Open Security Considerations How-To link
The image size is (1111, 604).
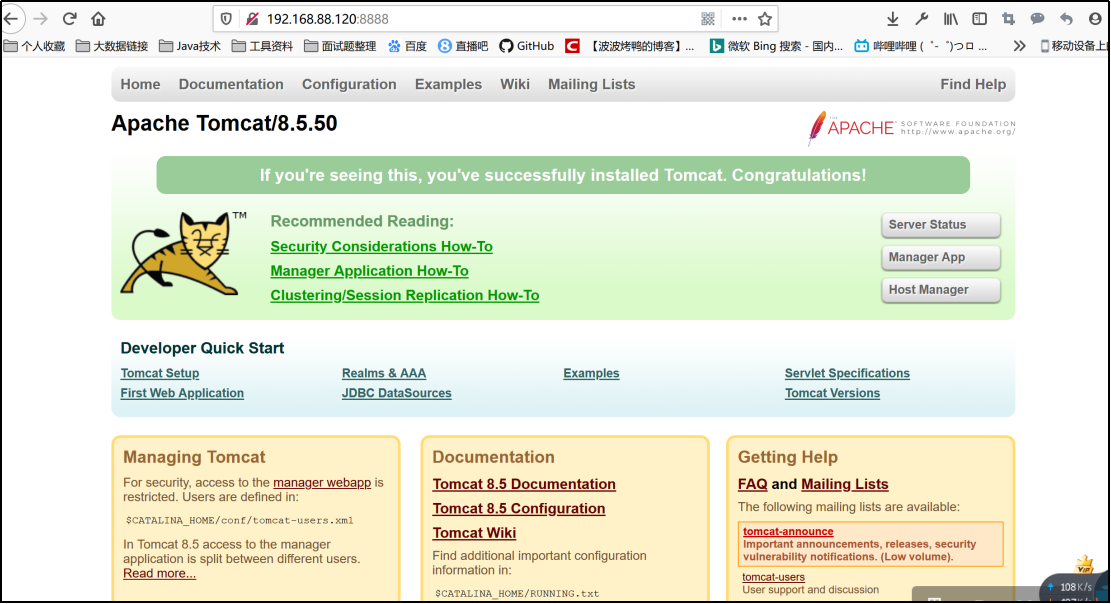click(381, 247)
